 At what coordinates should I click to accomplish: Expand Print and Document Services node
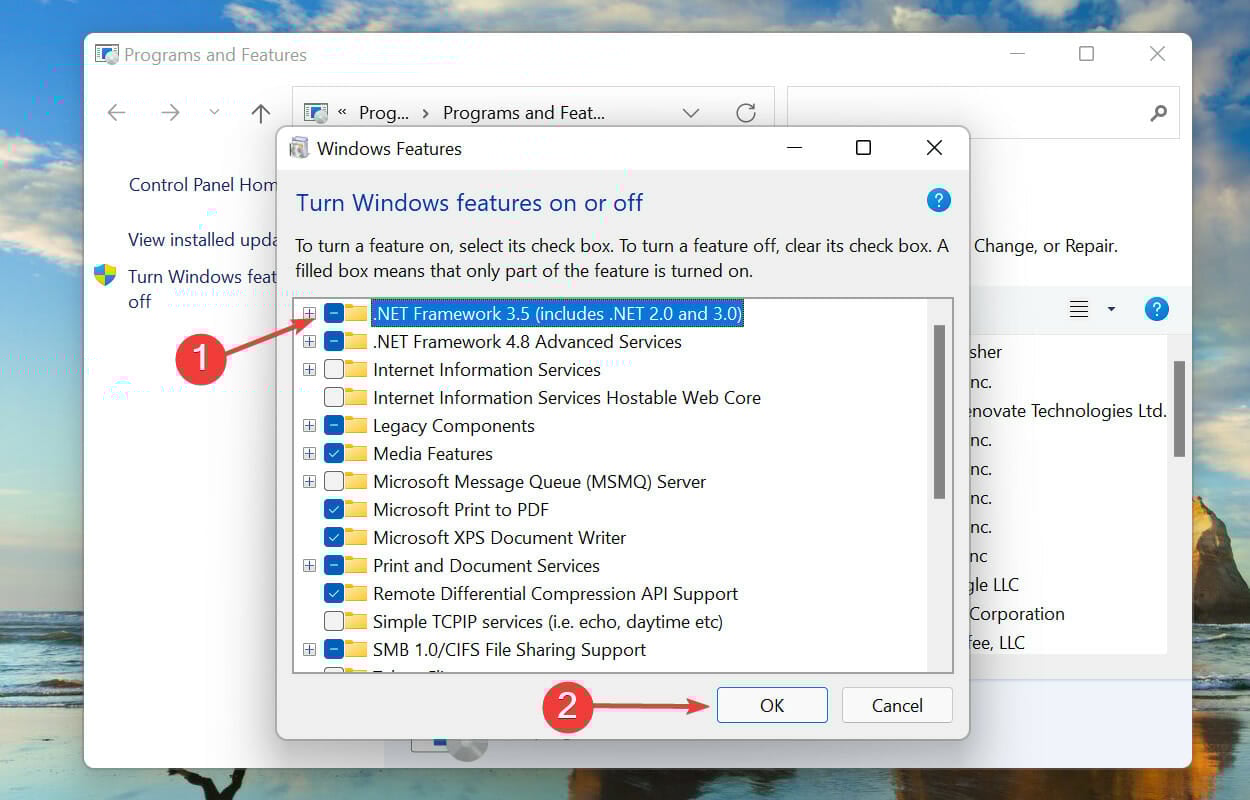click(x=309, y=565)
